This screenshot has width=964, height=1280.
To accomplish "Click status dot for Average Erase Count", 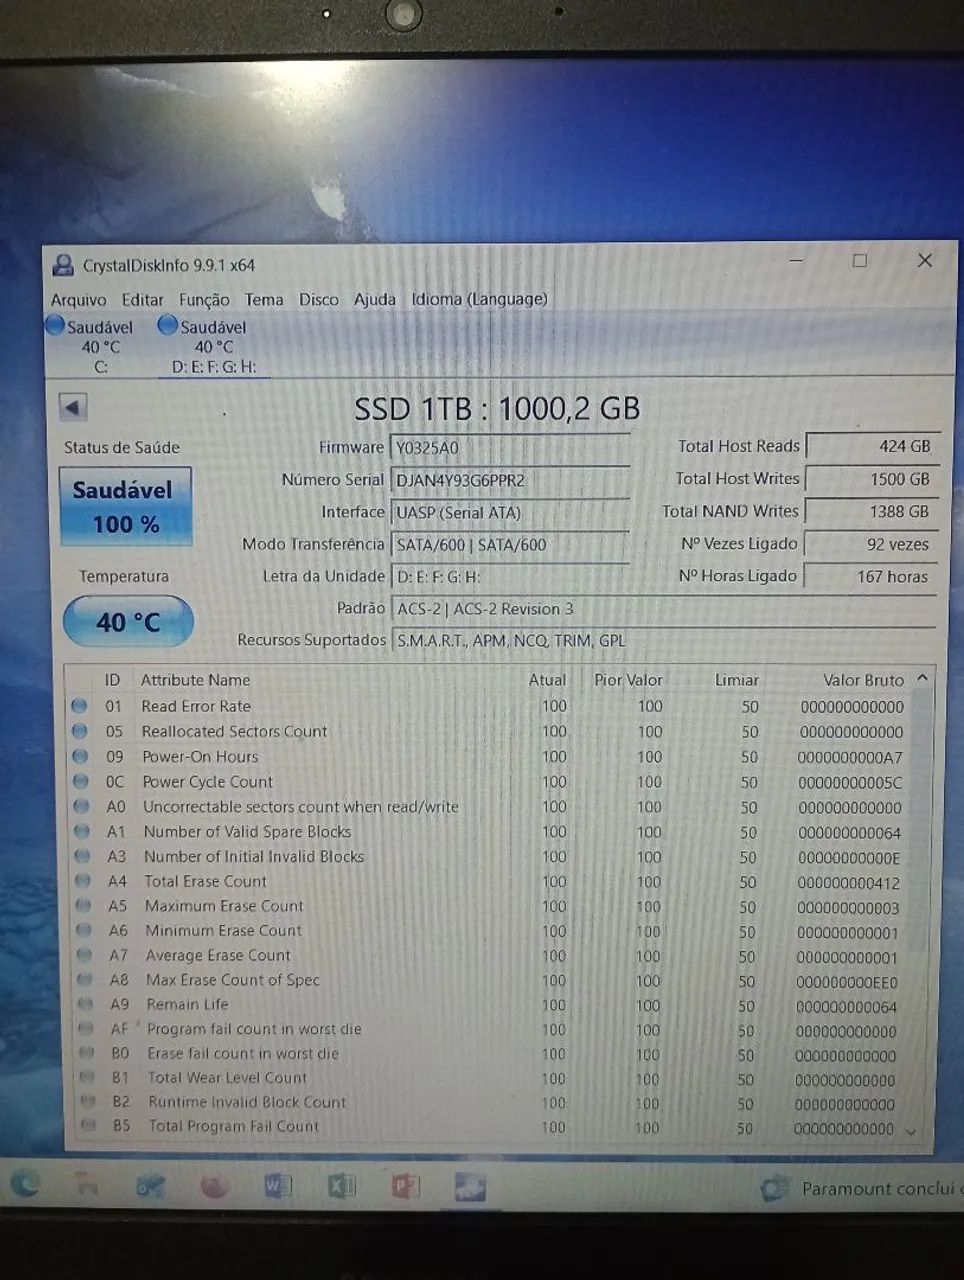I will tap(85, 955).
